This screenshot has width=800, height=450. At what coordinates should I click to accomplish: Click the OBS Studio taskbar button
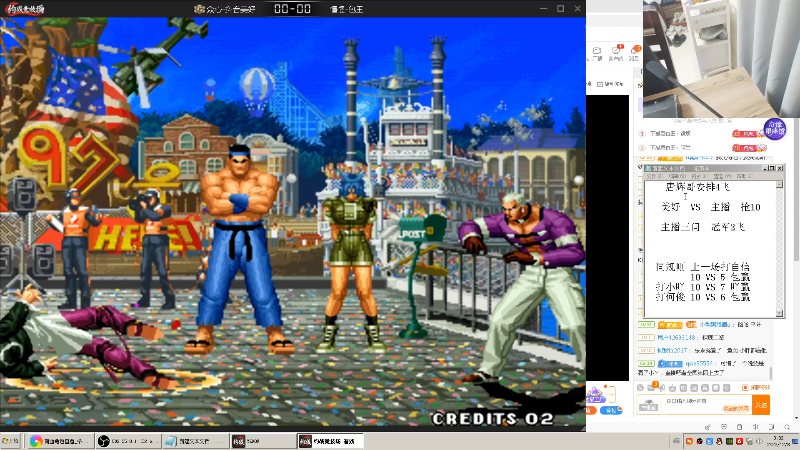[x=129, y=441]
